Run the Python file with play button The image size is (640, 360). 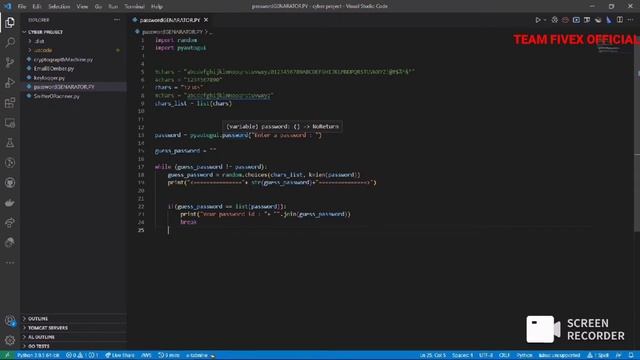538,20
